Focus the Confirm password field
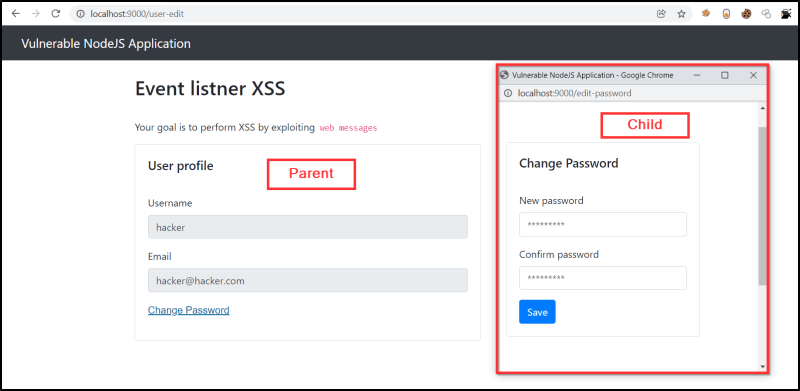This screenshot has height=391, width=800. click(x=603, y=278)
